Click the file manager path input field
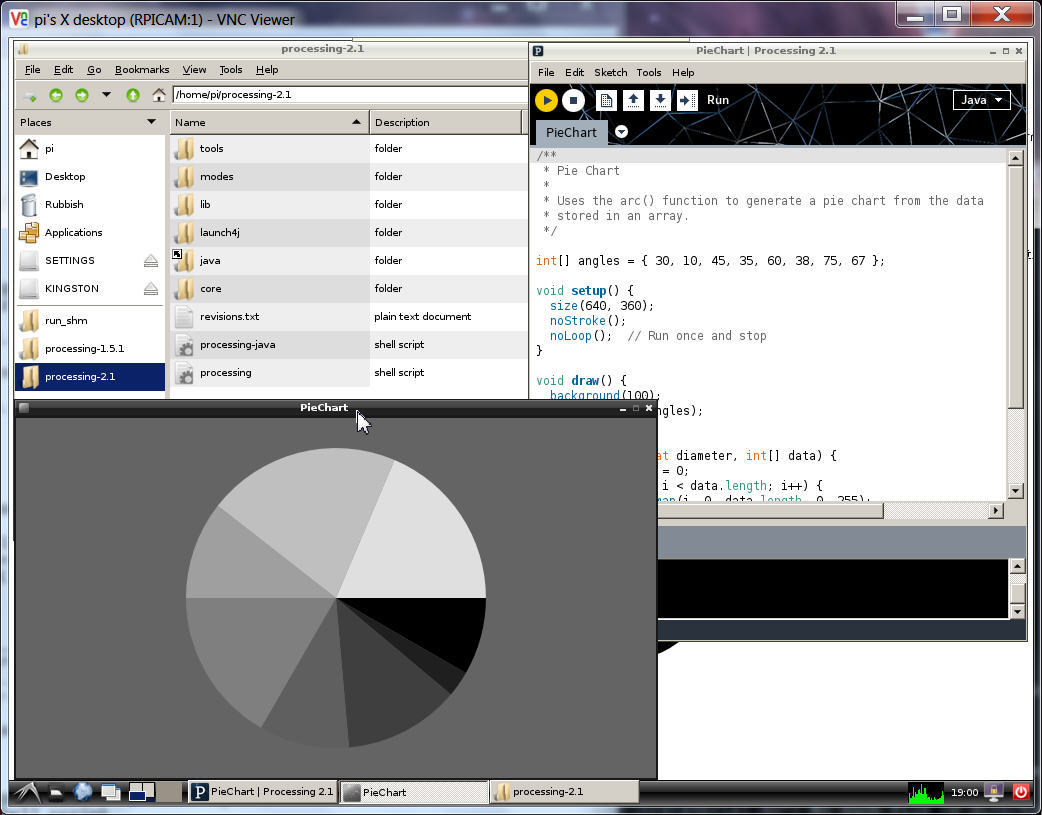 click(350, 95)
